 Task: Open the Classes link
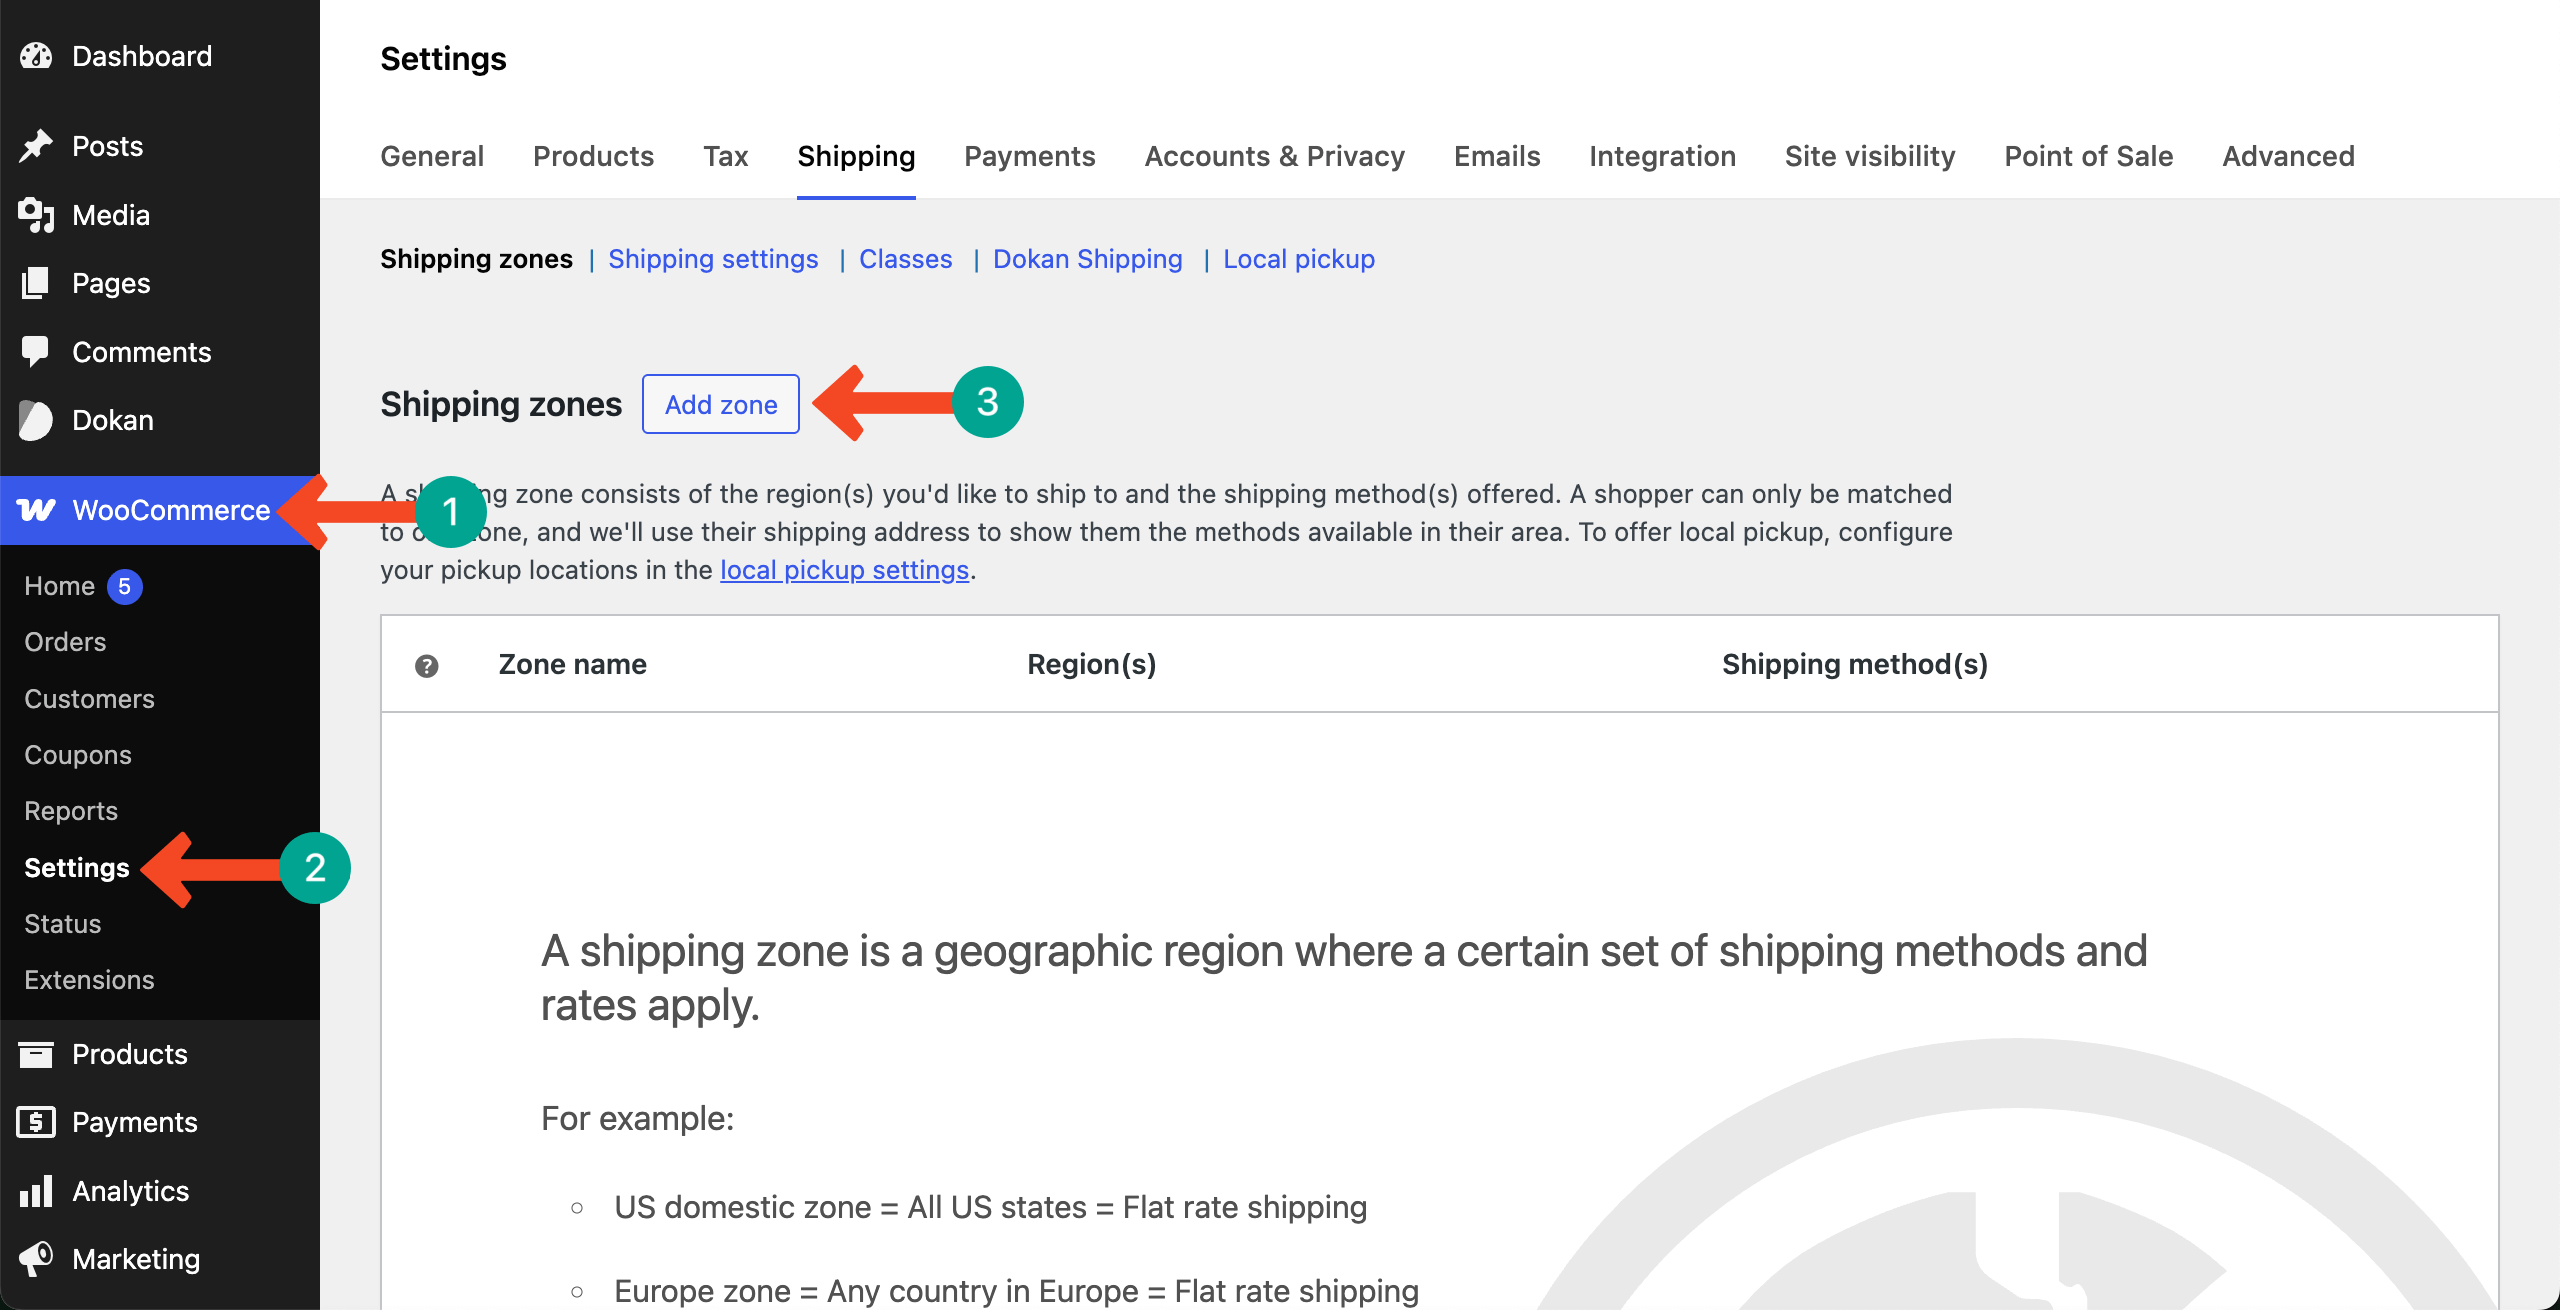coord(905,259)
